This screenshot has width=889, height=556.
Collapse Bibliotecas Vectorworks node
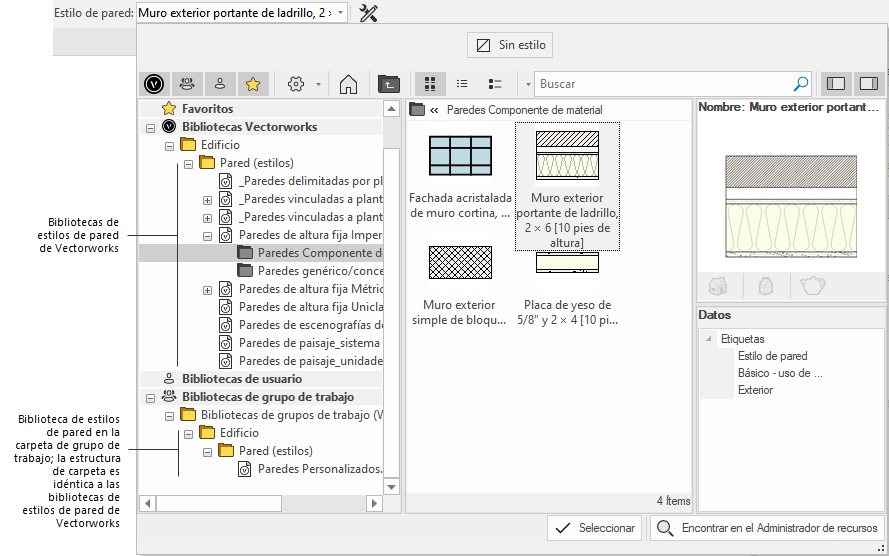point(150,128)
